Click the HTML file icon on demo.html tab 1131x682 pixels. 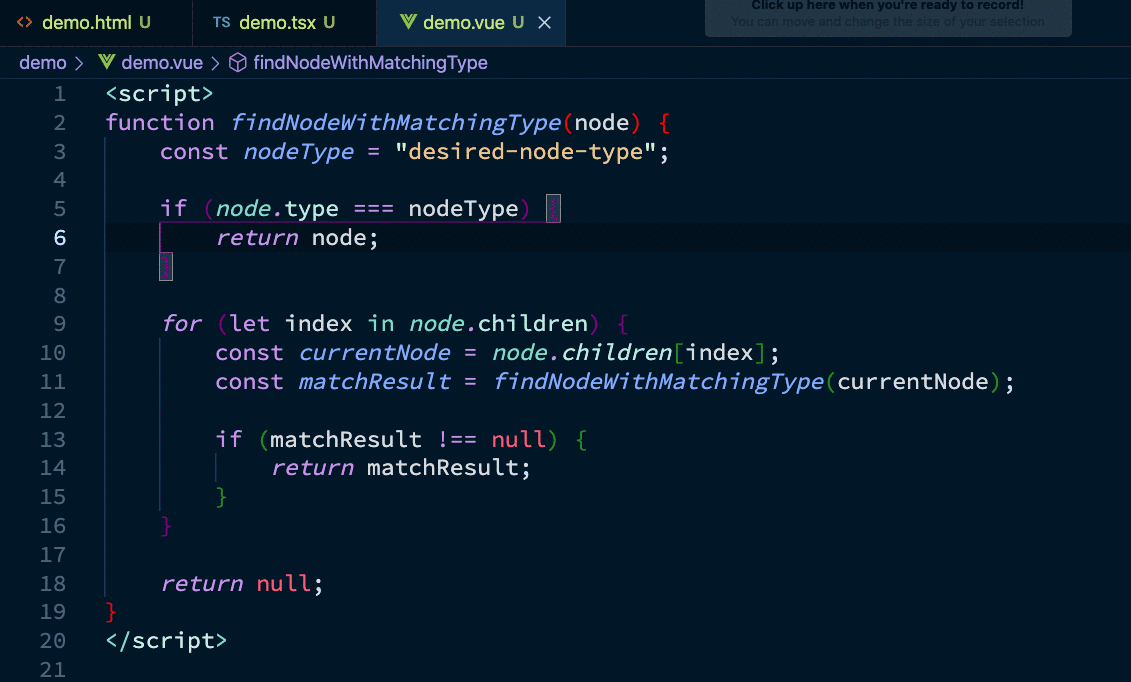tap(25, 22)
